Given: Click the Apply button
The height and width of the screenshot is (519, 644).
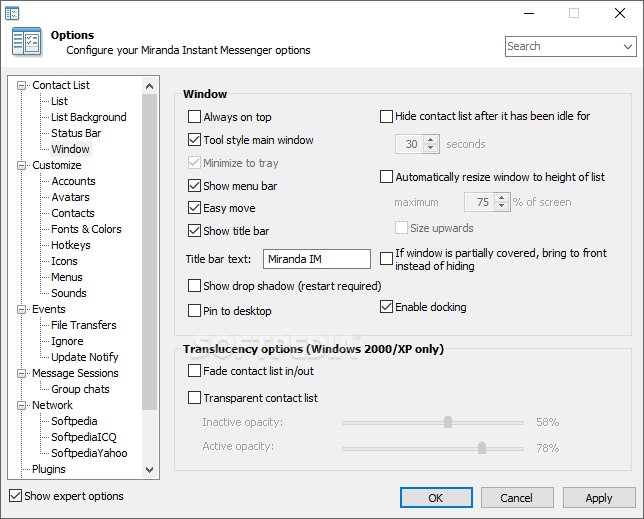Looking at the screenshot, I should [599, 498].
